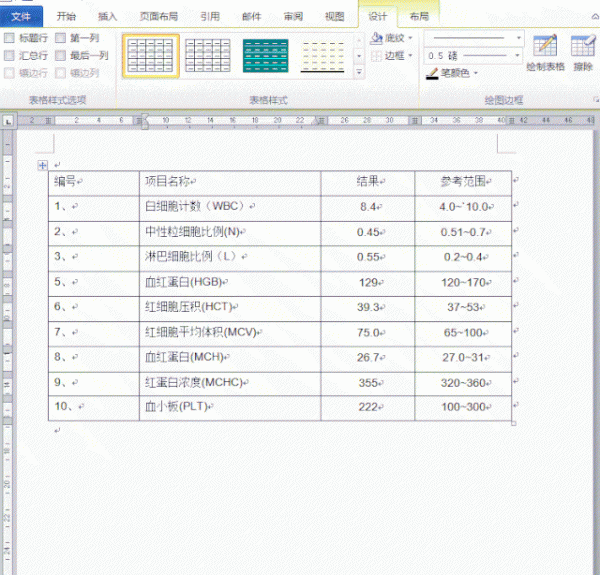Open the View (视图) tab
The height and width of the screenshot is (575, 600).
click(334, 16)
